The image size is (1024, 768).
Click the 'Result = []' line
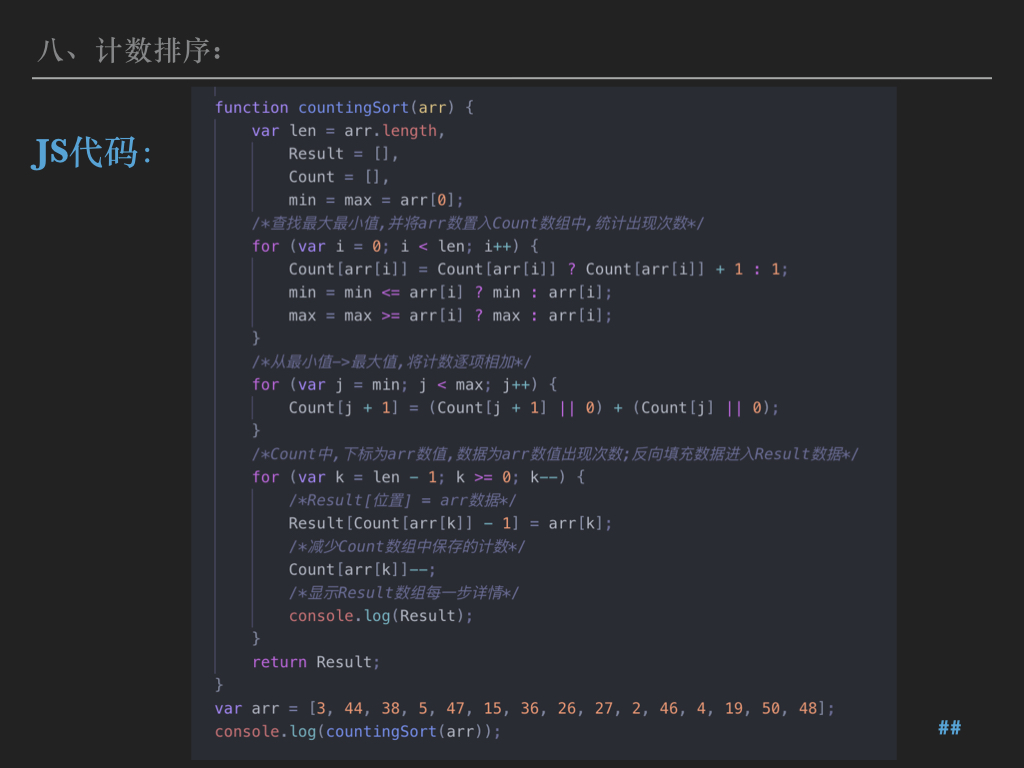click(x=344, y=153)
